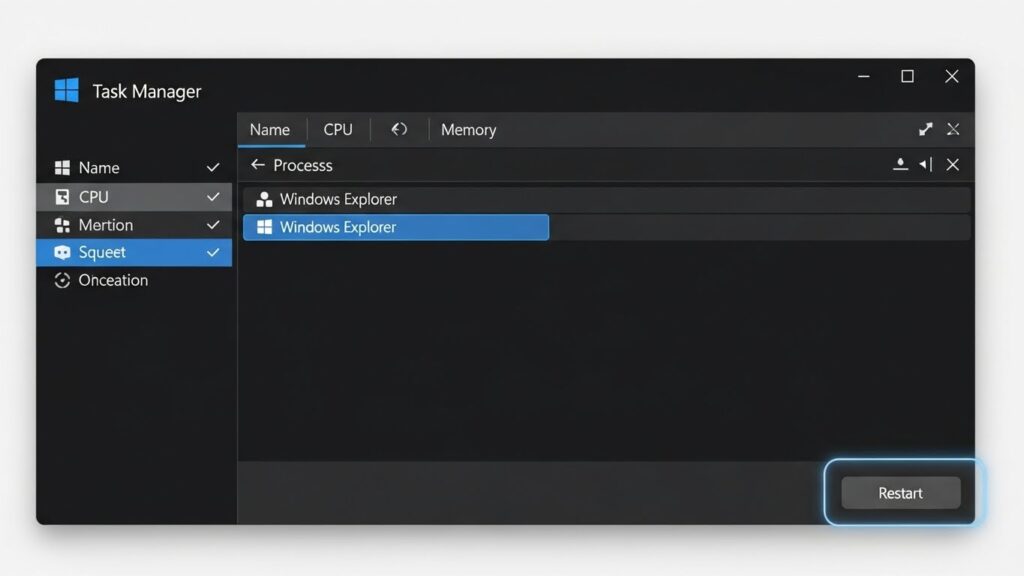Screen dimensions: 1024x576
Task: Select the circular arrow history tab
Action: tap(399, 129)
